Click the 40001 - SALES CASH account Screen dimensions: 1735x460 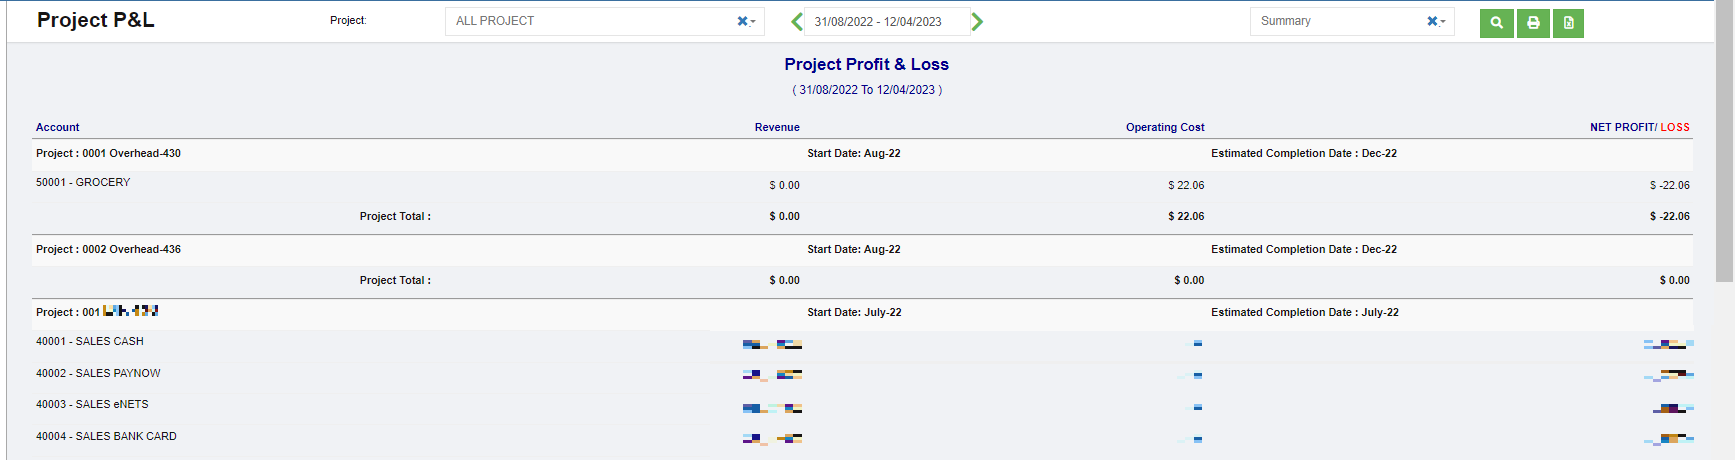point(90,341)
